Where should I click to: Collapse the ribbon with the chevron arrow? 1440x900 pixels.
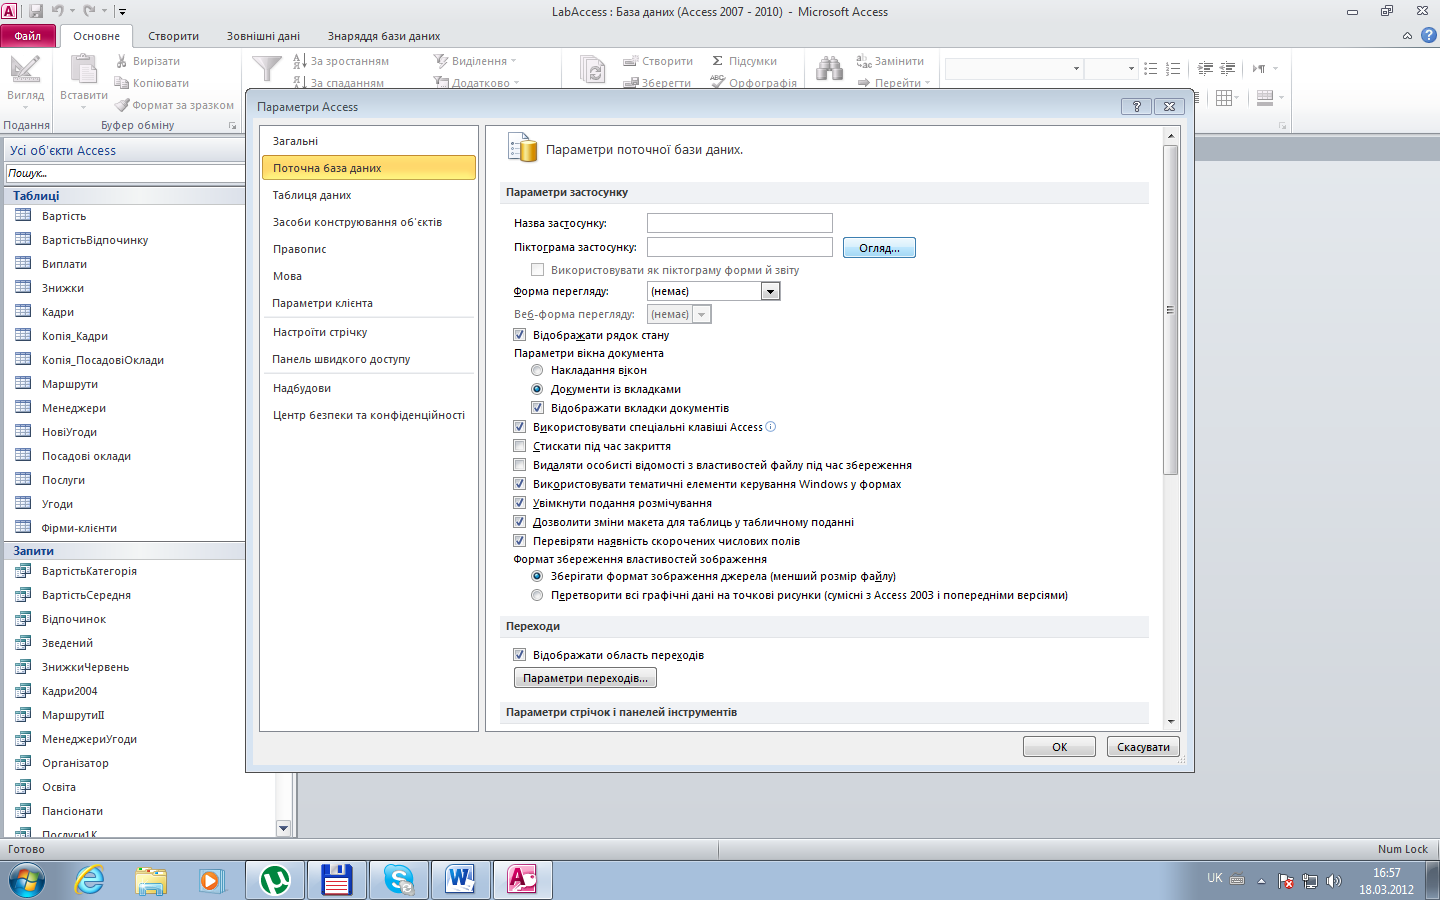click(x=1407, y=35)
